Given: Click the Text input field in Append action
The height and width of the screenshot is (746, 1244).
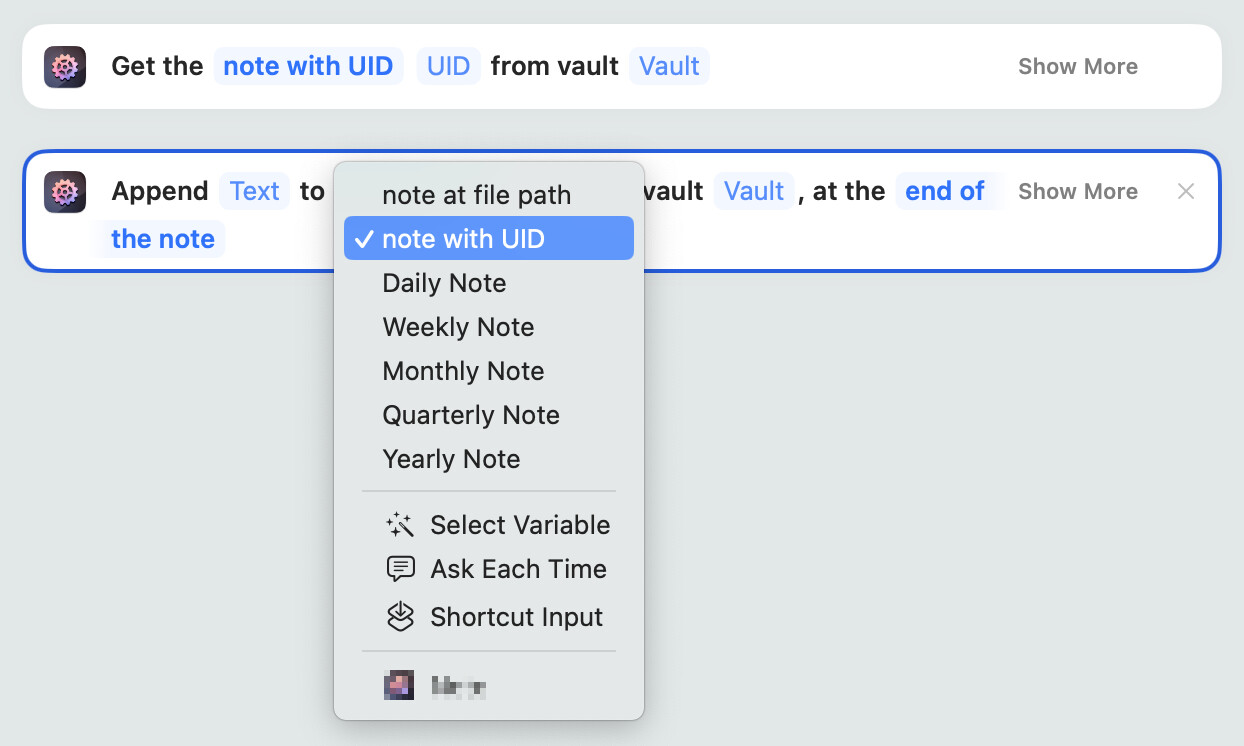Looking at the screenshot, I should [x=254, y=191].
